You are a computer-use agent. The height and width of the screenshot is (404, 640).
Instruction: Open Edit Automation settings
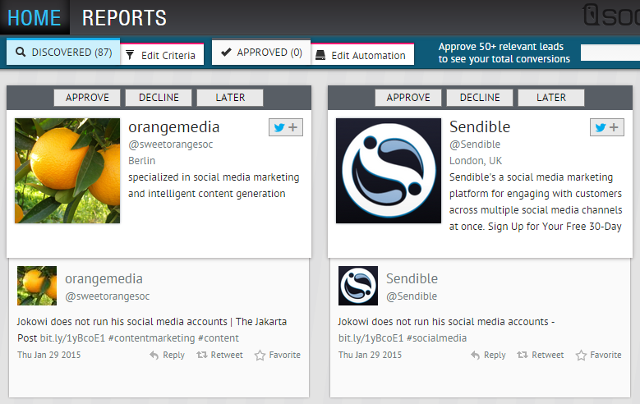click(360, 55)
